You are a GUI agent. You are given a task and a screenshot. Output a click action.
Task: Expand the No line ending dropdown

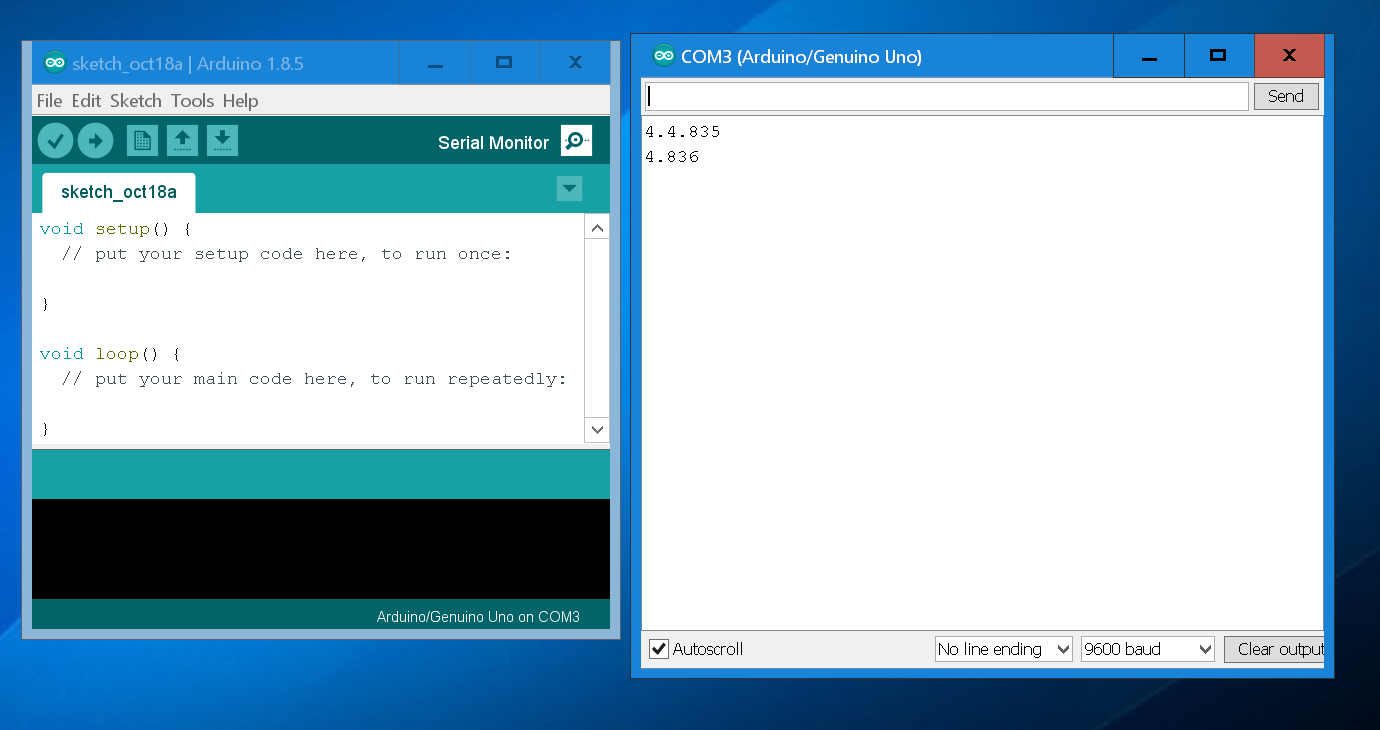tap(1003, 649)
